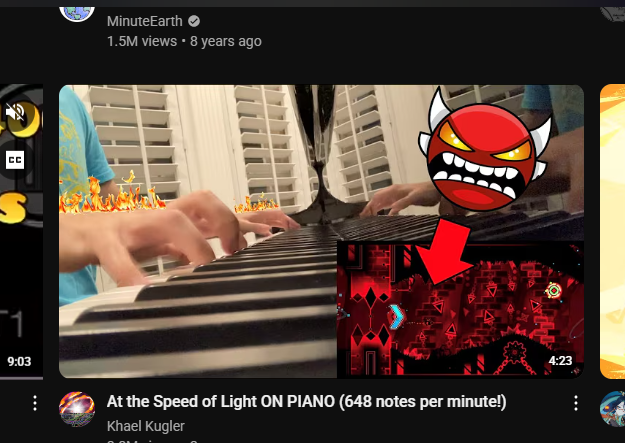Viewport: 625px width, 443px height.
Task: Unmute the left video preview
Action: 15,112
